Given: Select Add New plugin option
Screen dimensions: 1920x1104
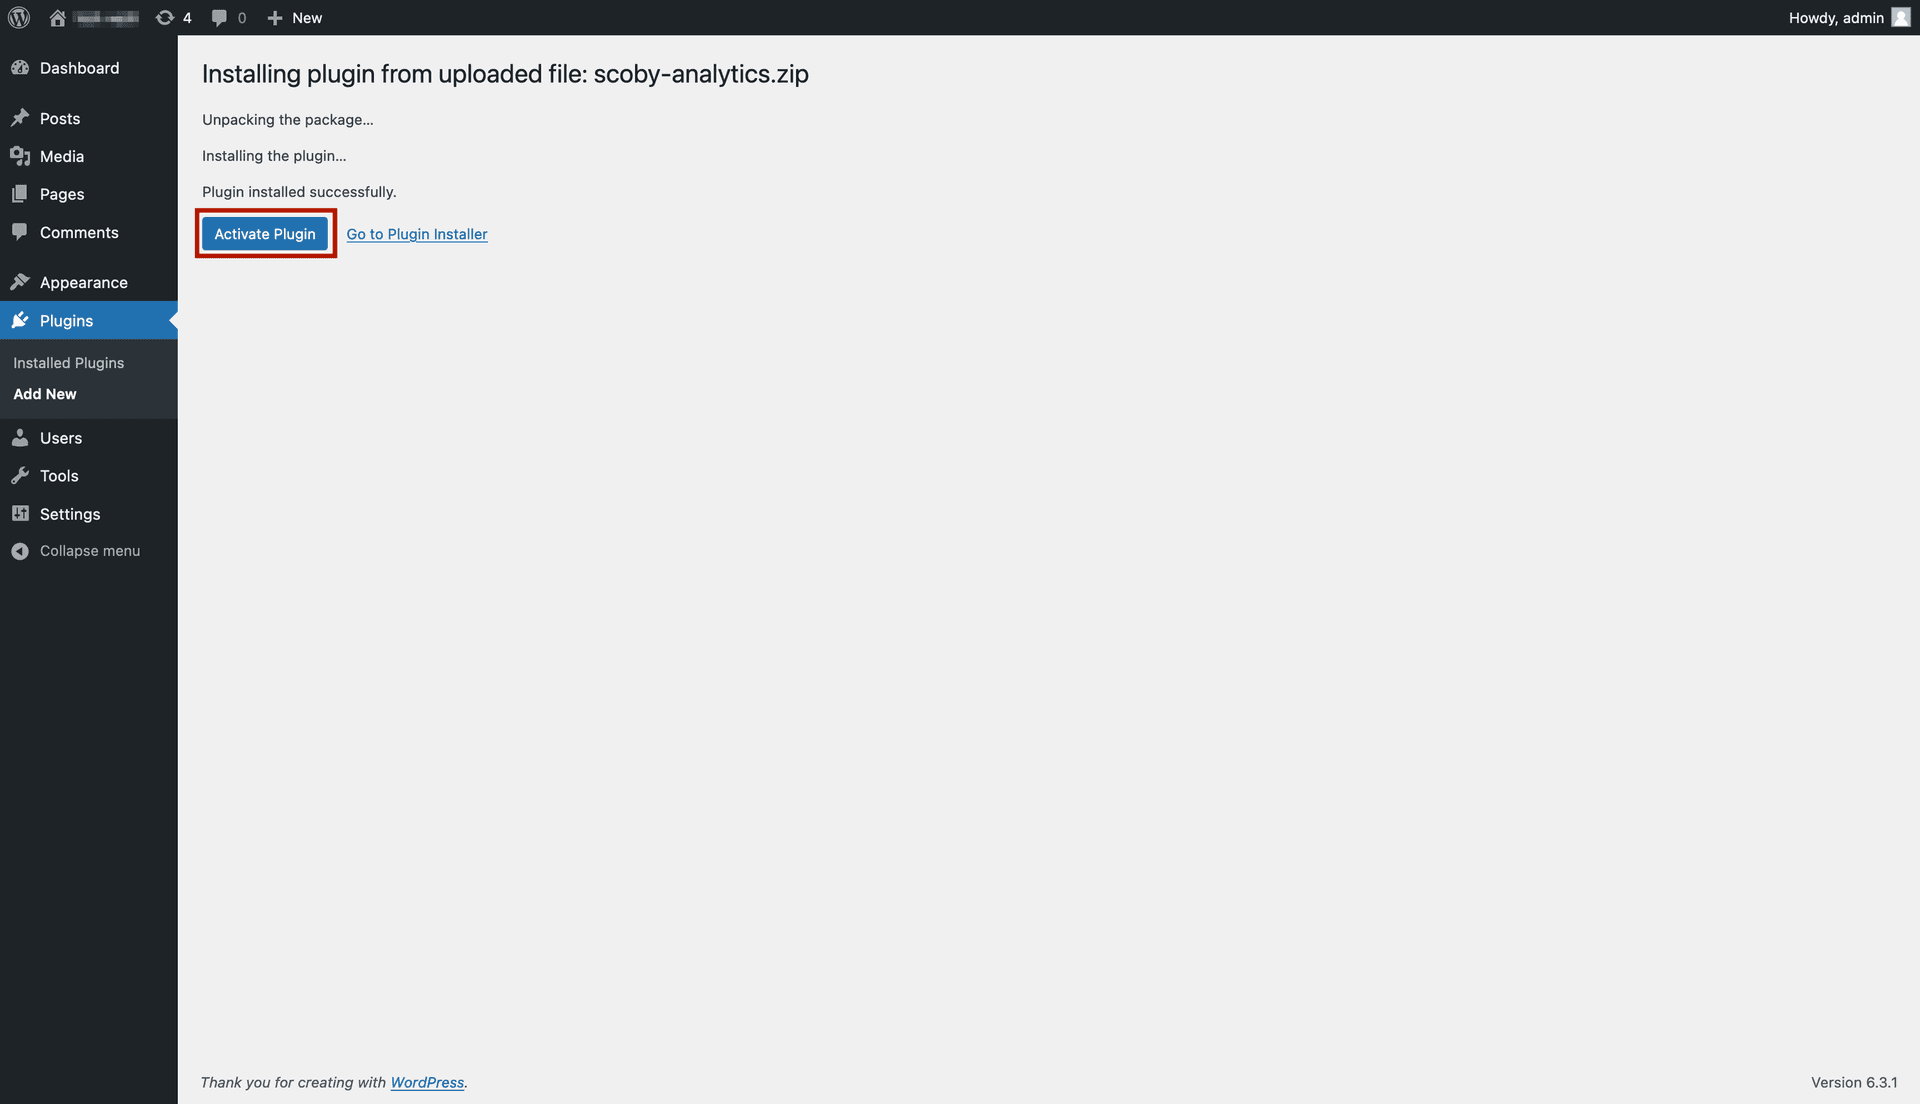Looking at the screenshot, I should [45, 393].
